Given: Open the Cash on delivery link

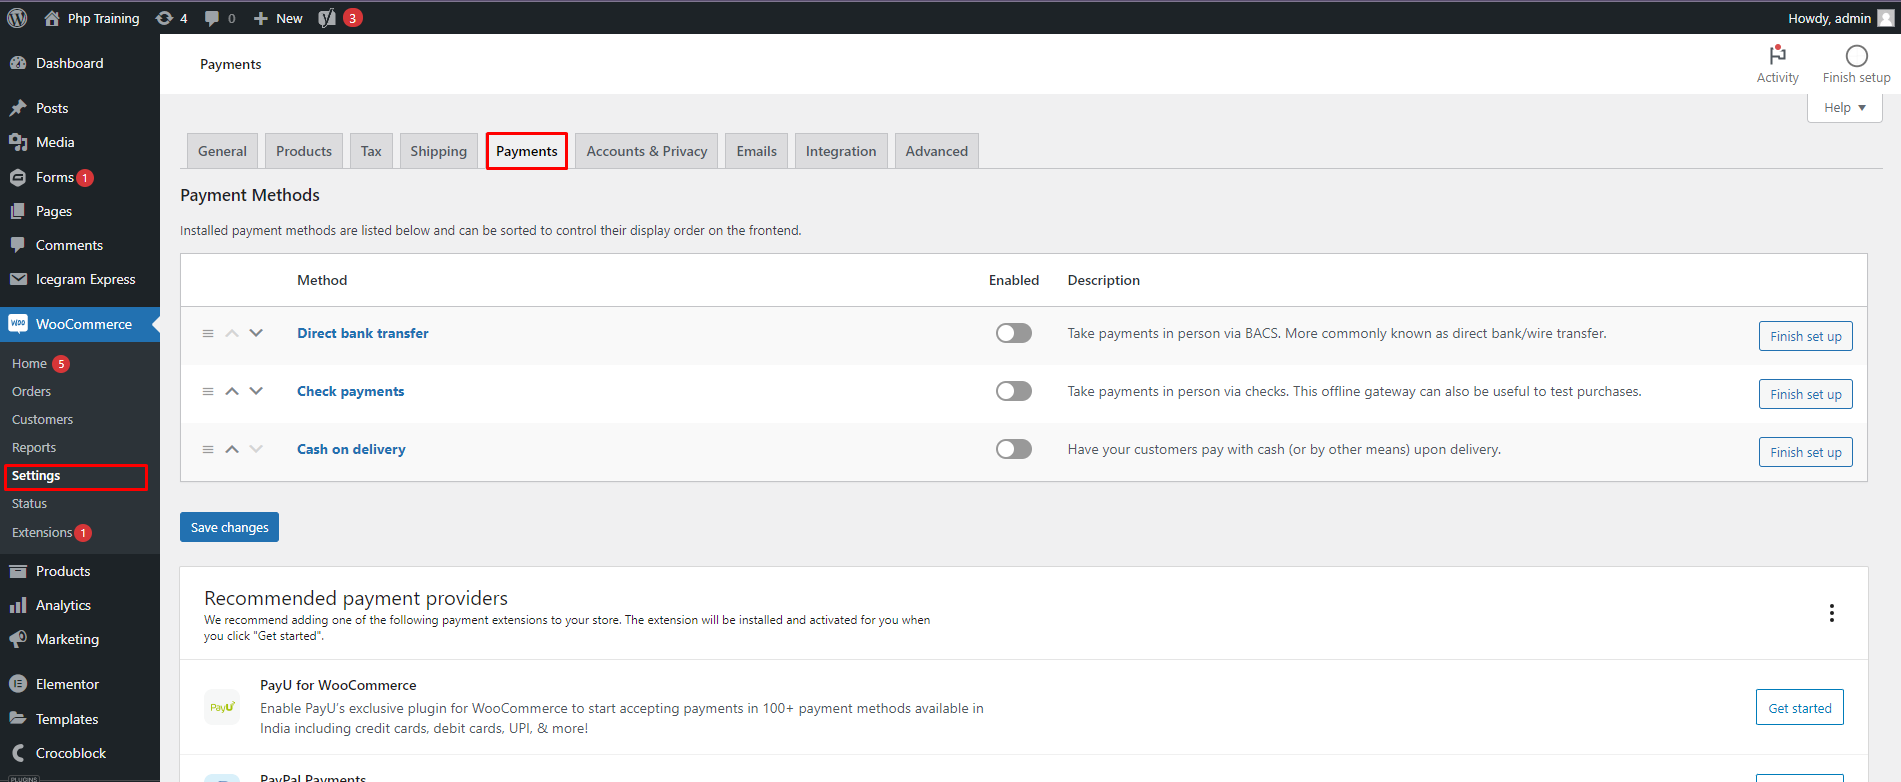Looking at the screenshot, I should click(x=351, y=449).
